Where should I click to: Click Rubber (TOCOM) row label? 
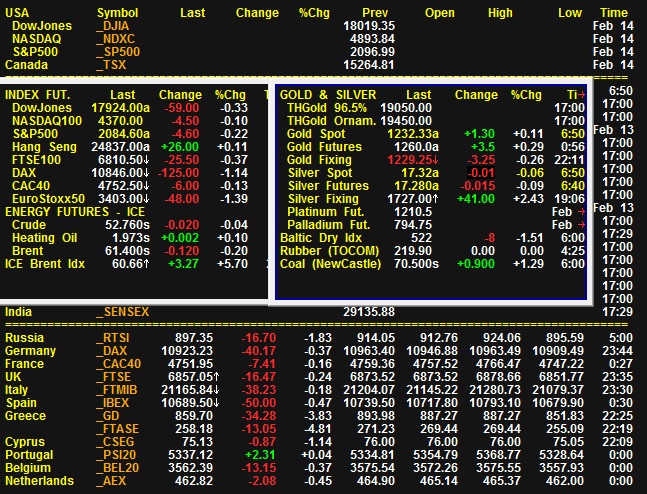click(x=329, y=251)
